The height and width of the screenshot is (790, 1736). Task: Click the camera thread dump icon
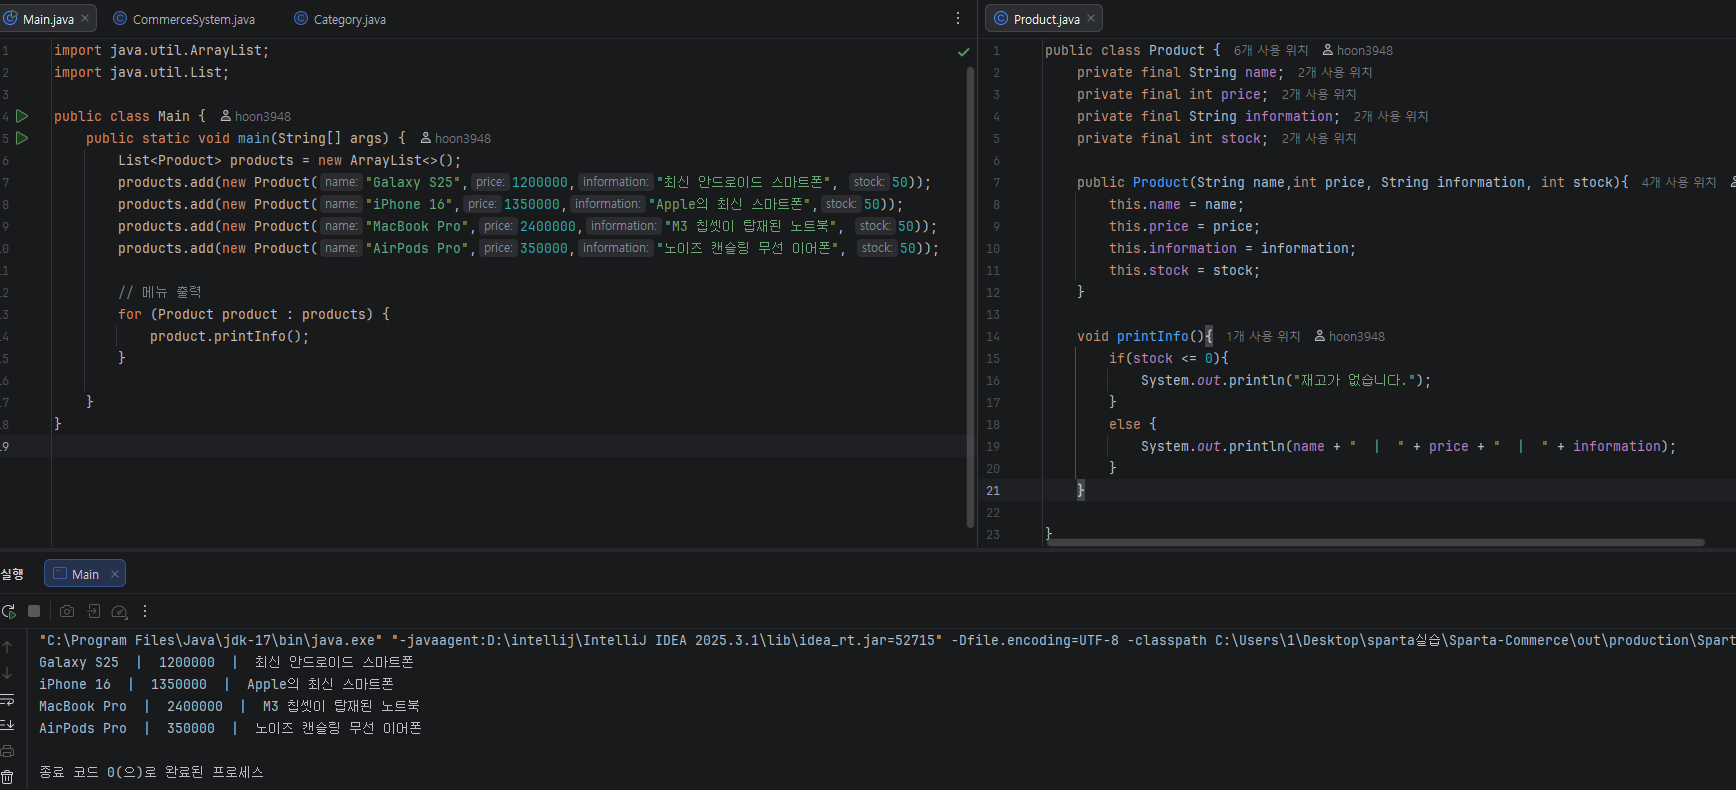click(67, 611)
